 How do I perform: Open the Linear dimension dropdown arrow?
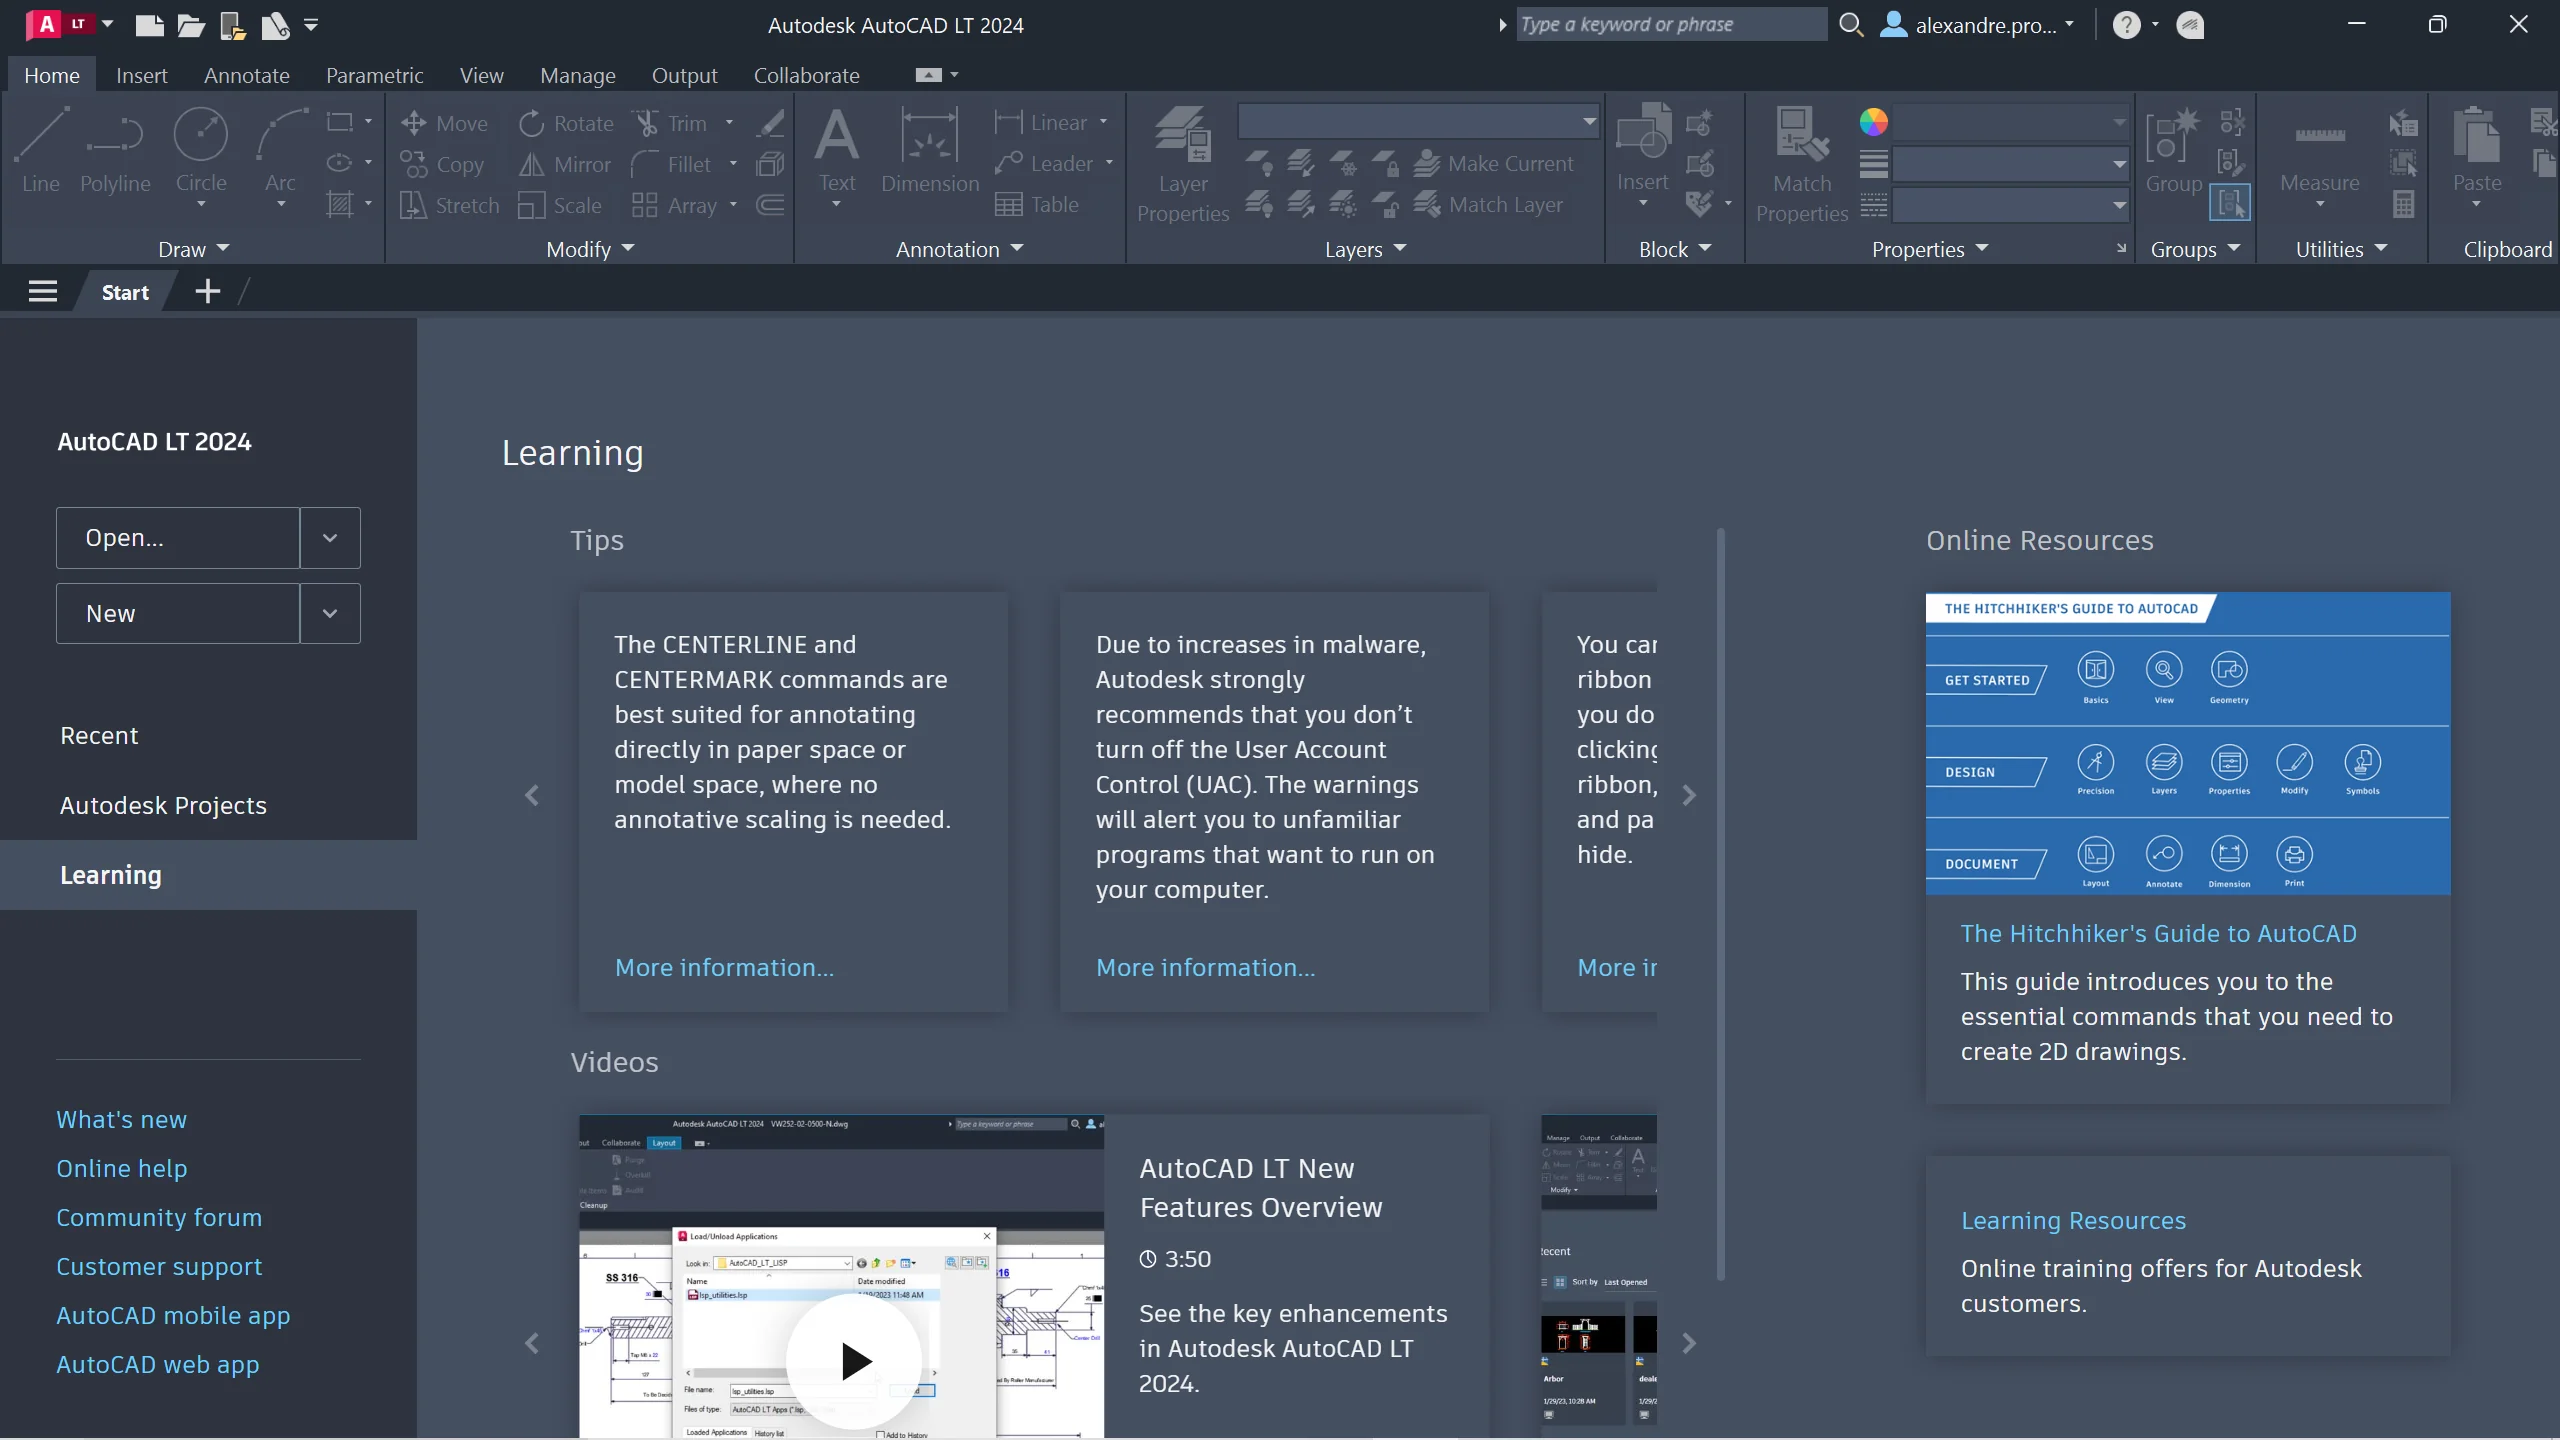click(x=1103, y=122)
